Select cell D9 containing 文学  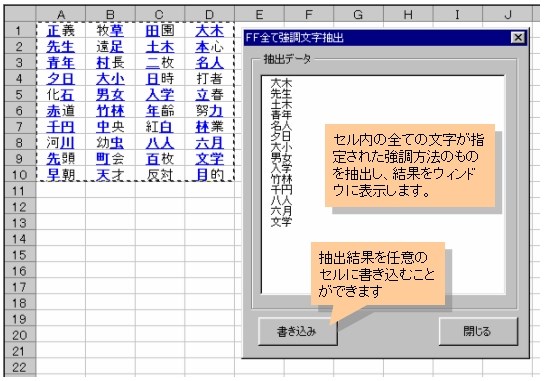pos(209,159)
